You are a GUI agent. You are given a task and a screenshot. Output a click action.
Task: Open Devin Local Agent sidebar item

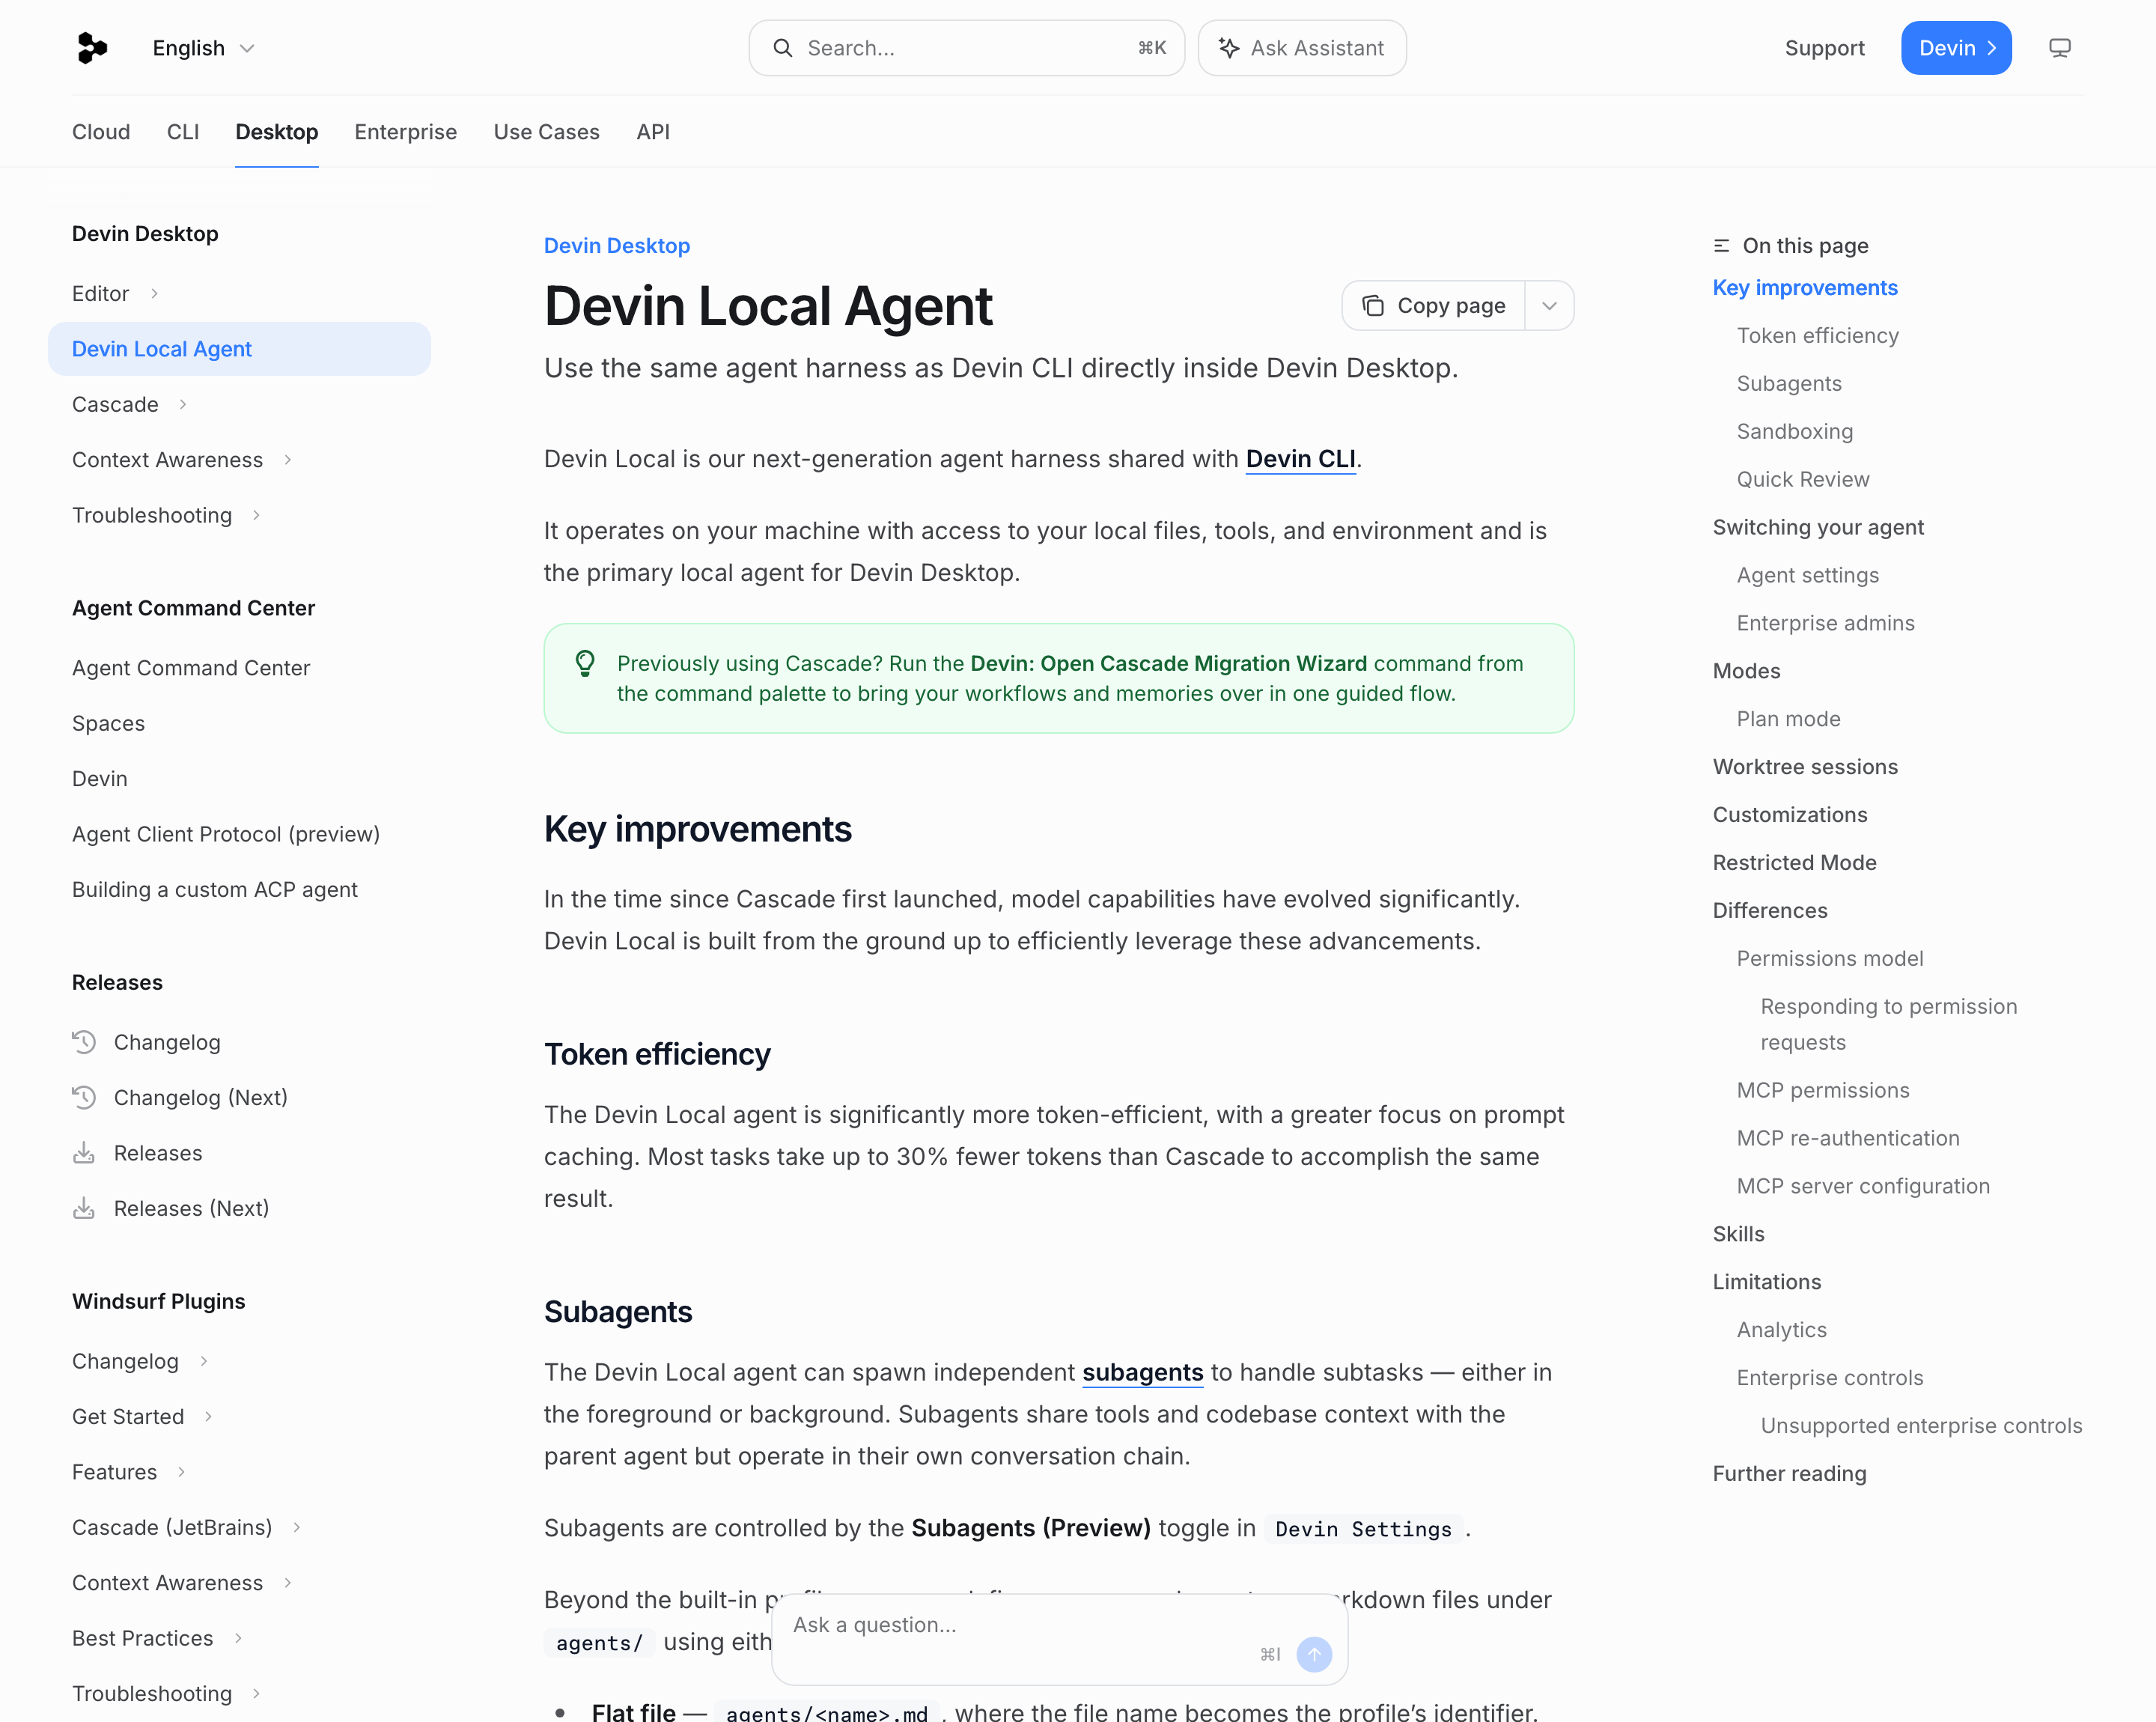[x=240, y=349]
